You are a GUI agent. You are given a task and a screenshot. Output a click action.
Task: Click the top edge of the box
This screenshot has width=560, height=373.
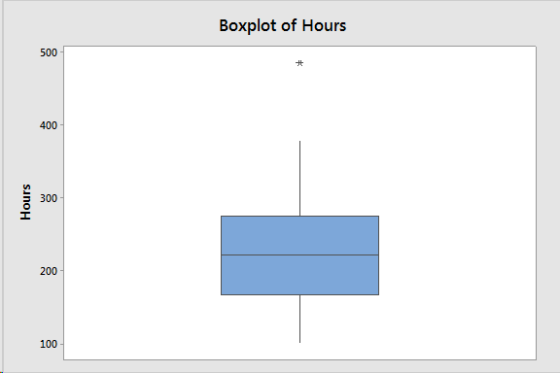pos(300,216)
